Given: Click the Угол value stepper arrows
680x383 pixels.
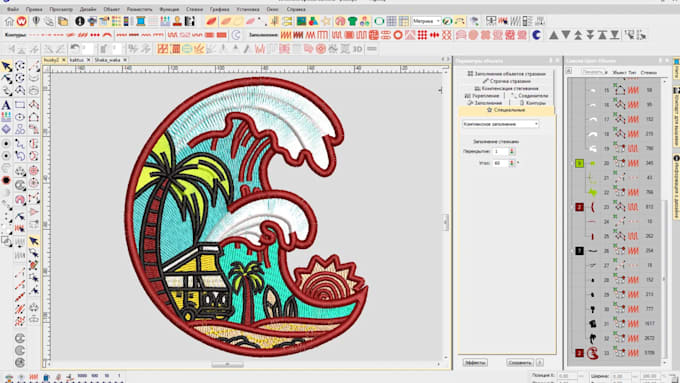Looking at the screenshot, I should pyautogui.click(x=512, y=163).
